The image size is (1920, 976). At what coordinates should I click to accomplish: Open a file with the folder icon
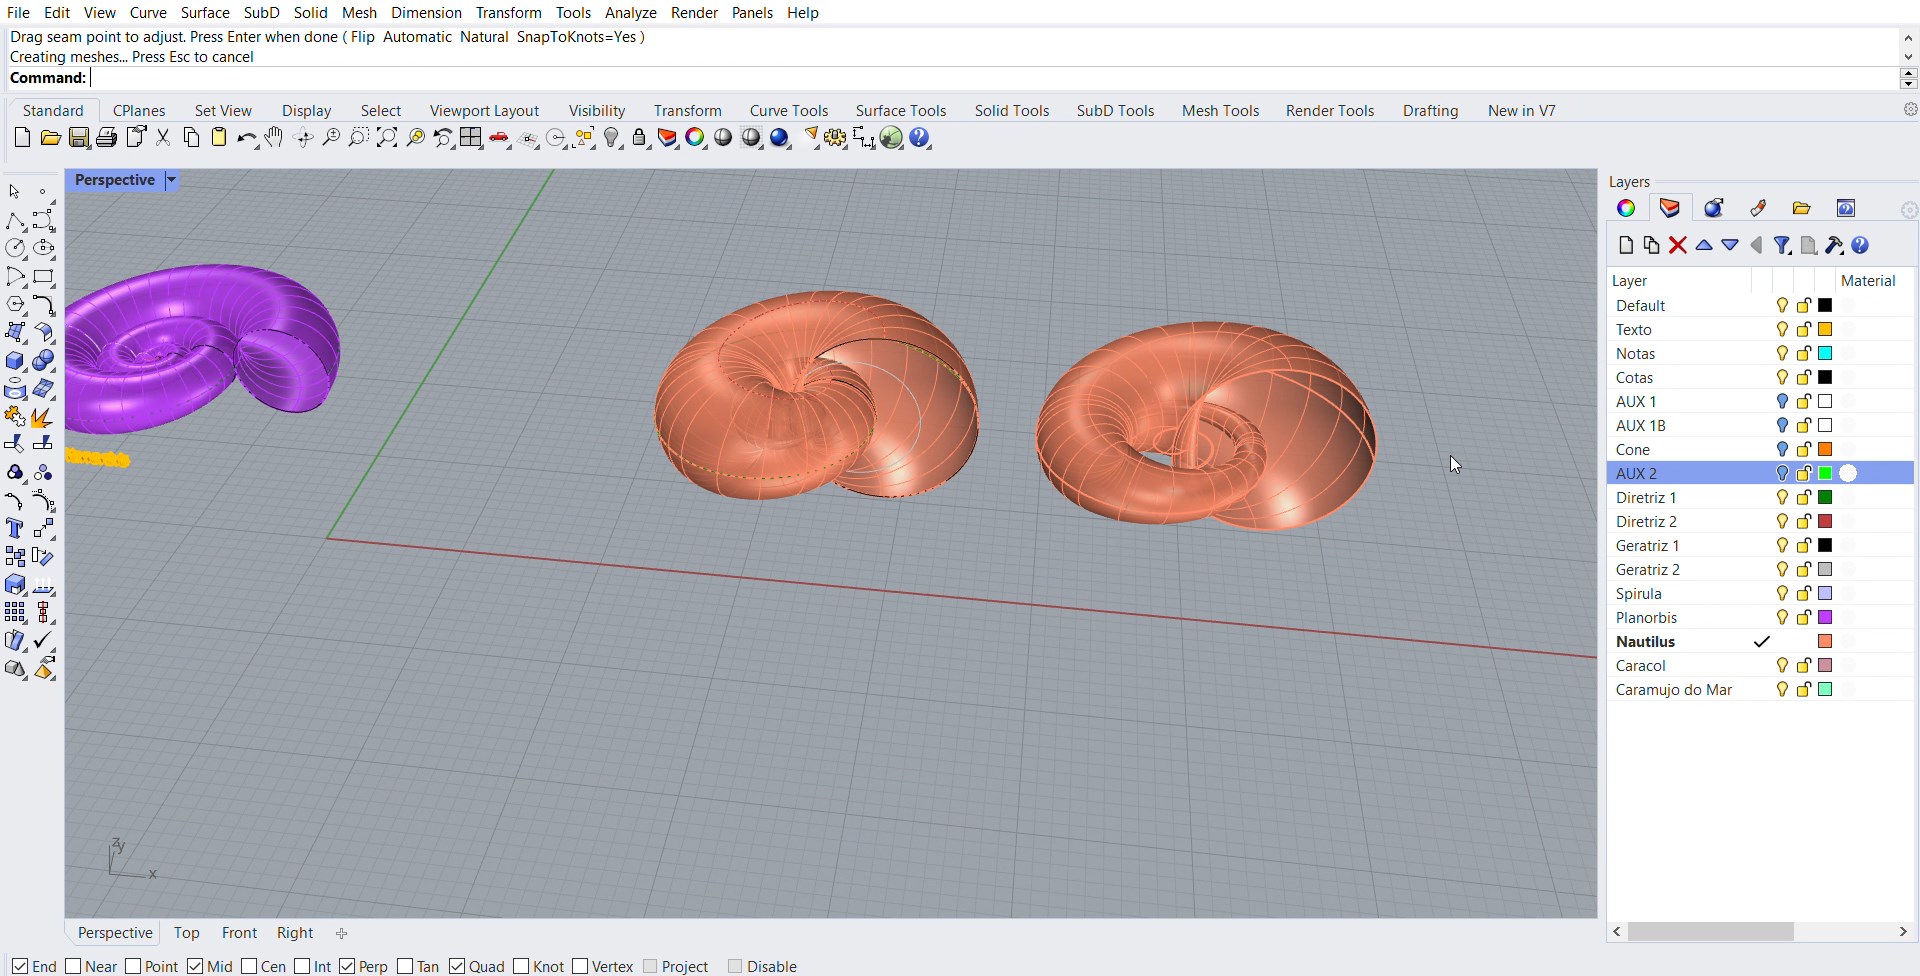(50, 138)
